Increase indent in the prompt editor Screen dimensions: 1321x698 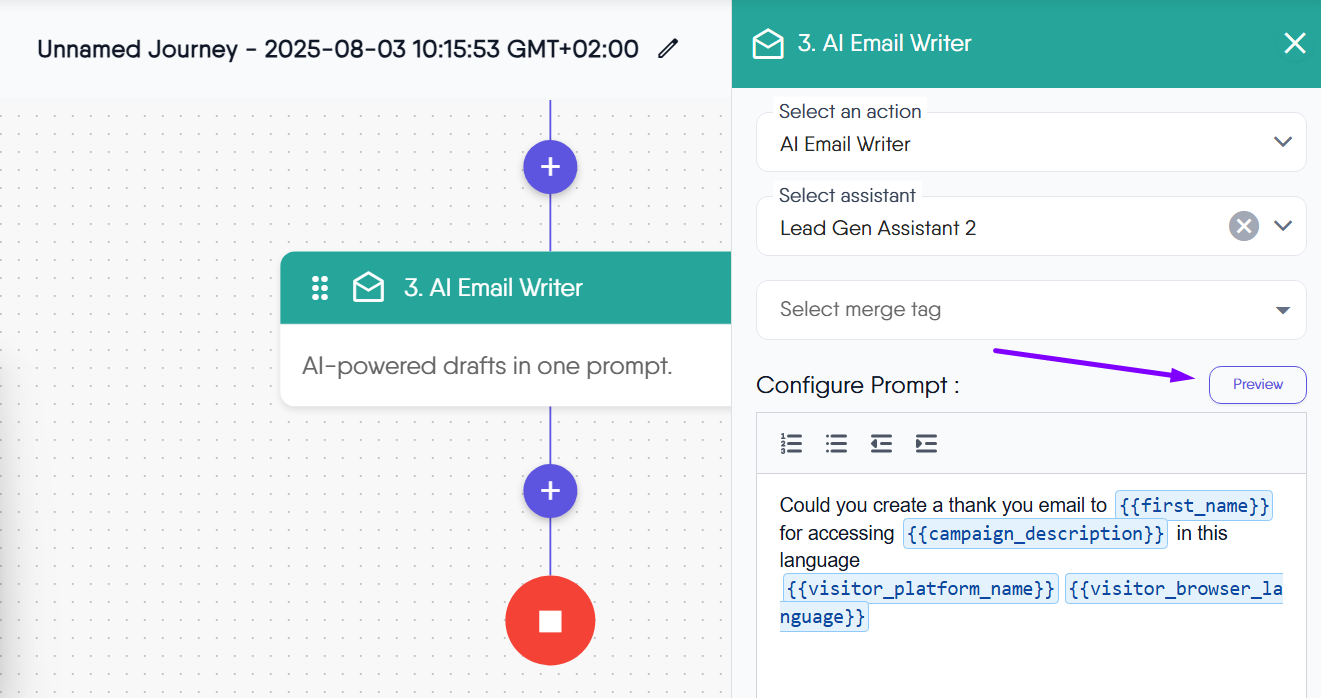pyautogui.click(x=926, y=444)
